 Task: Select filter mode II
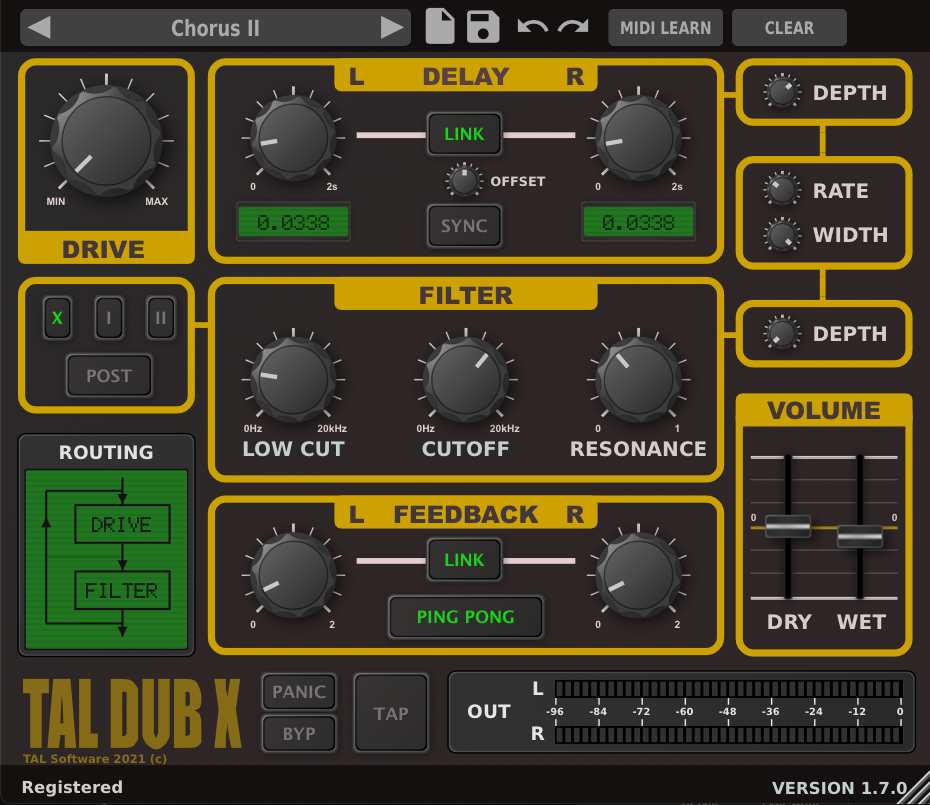pos(160,317)
